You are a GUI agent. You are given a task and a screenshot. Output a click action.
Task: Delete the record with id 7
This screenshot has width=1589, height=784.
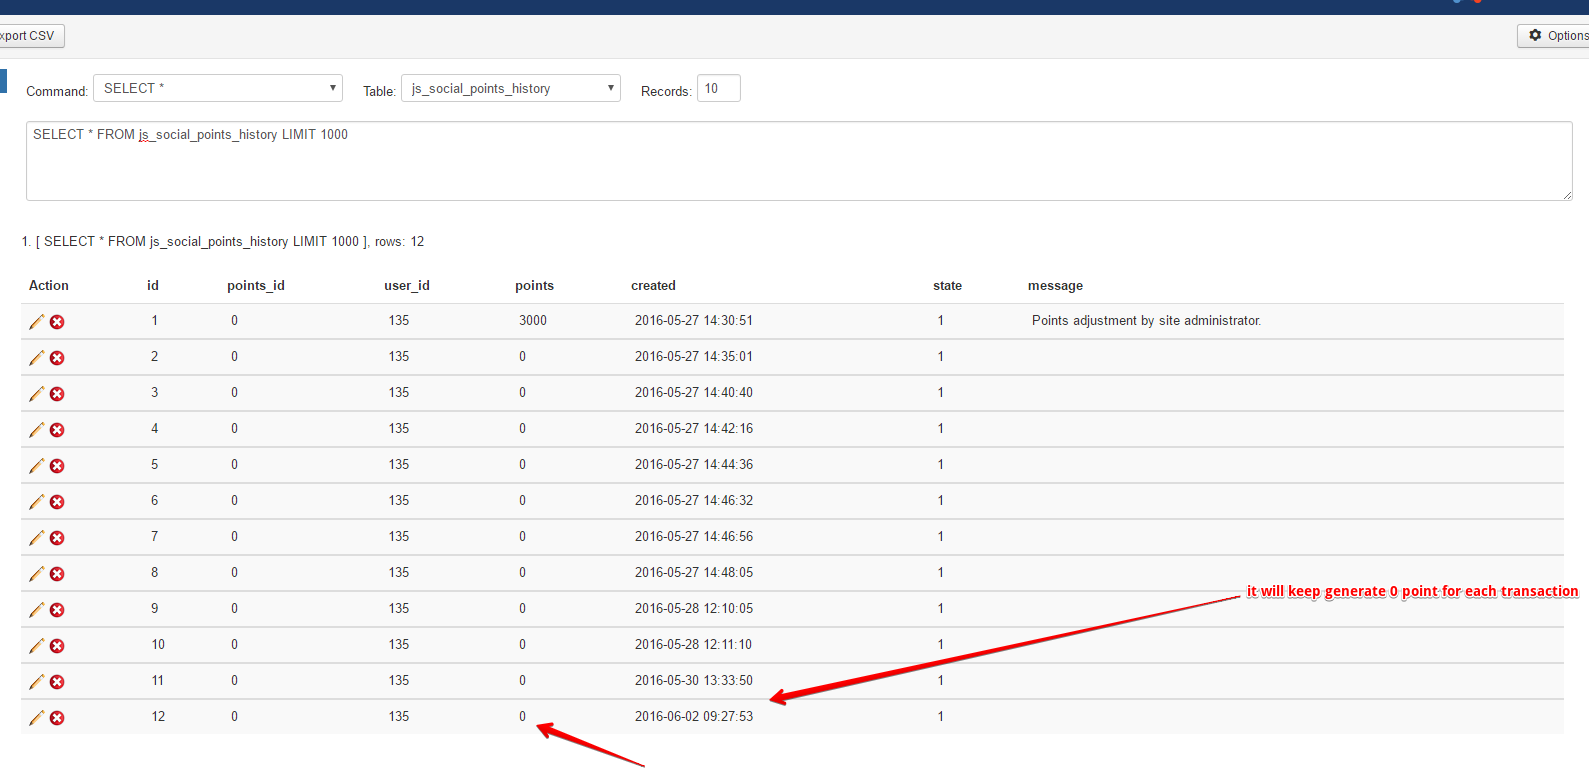pyautogui.click(x=57, y=538)
